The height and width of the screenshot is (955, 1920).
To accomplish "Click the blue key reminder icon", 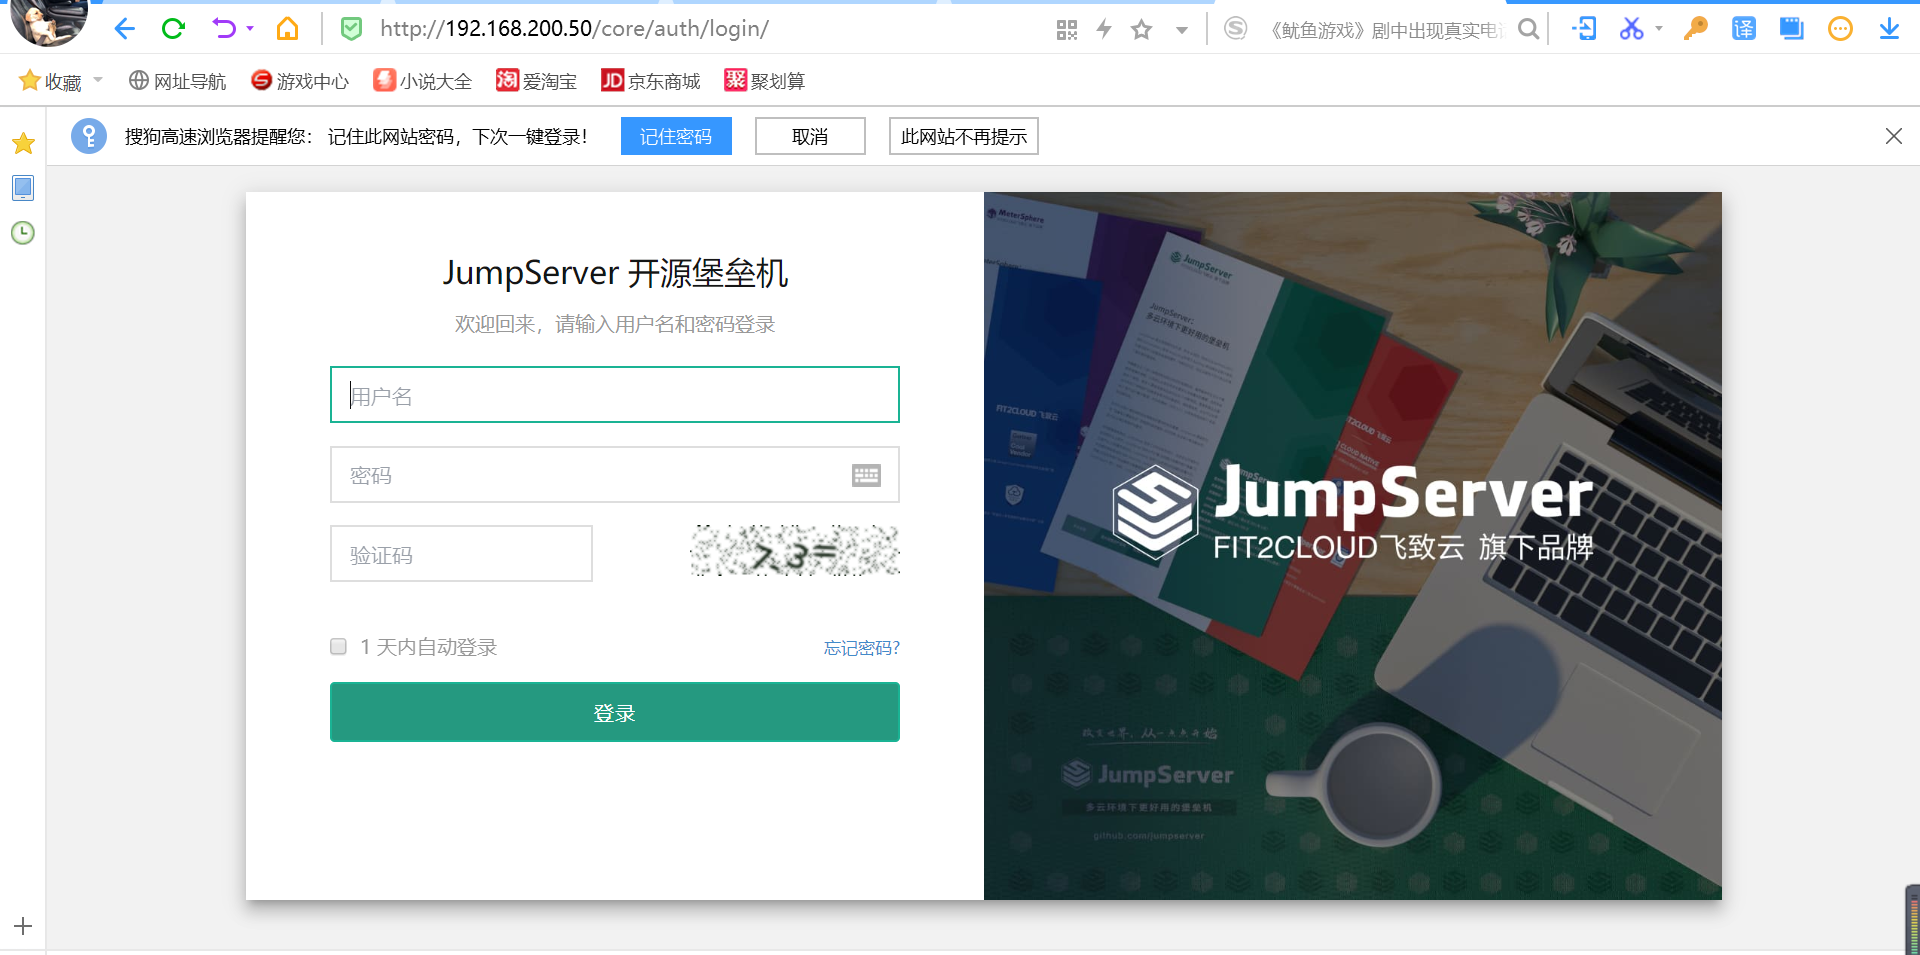I will coord(89,136).
